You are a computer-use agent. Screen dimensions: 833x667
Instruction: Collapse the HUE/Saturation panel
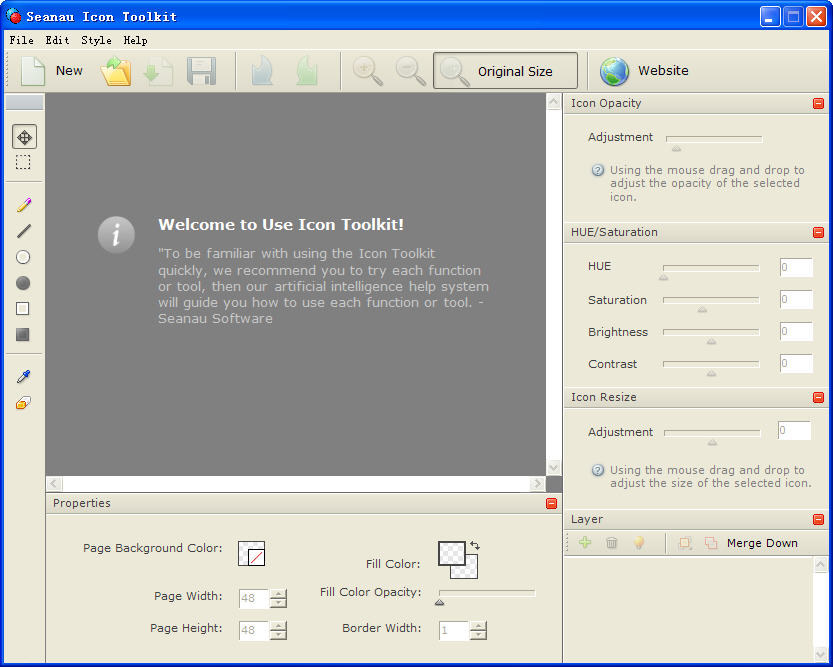tap(818, 232)
